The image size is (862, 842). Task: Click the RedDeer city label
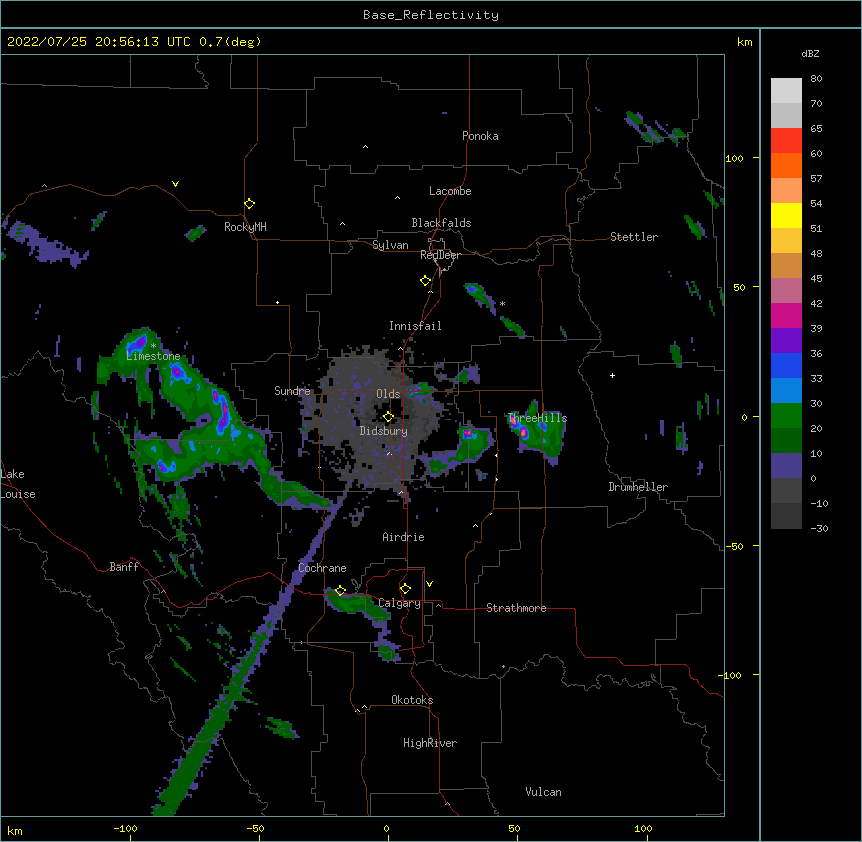440,255
